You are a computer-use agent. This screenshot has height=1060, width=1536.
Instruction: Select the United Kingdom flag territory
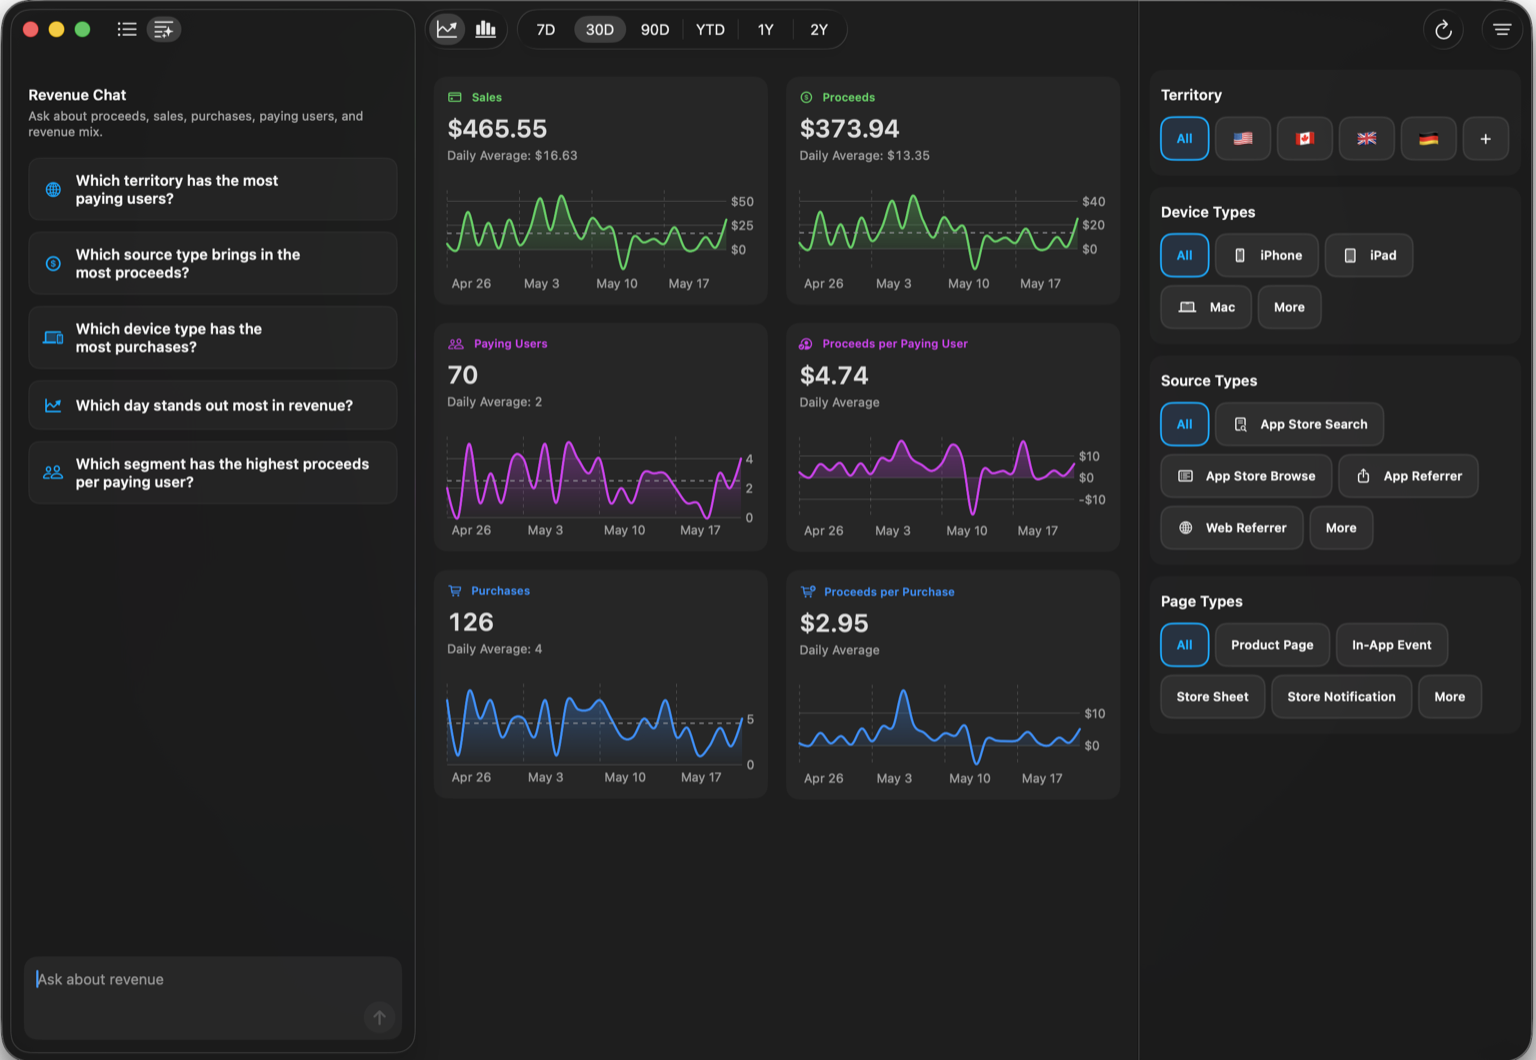[x=1366, y=138]
